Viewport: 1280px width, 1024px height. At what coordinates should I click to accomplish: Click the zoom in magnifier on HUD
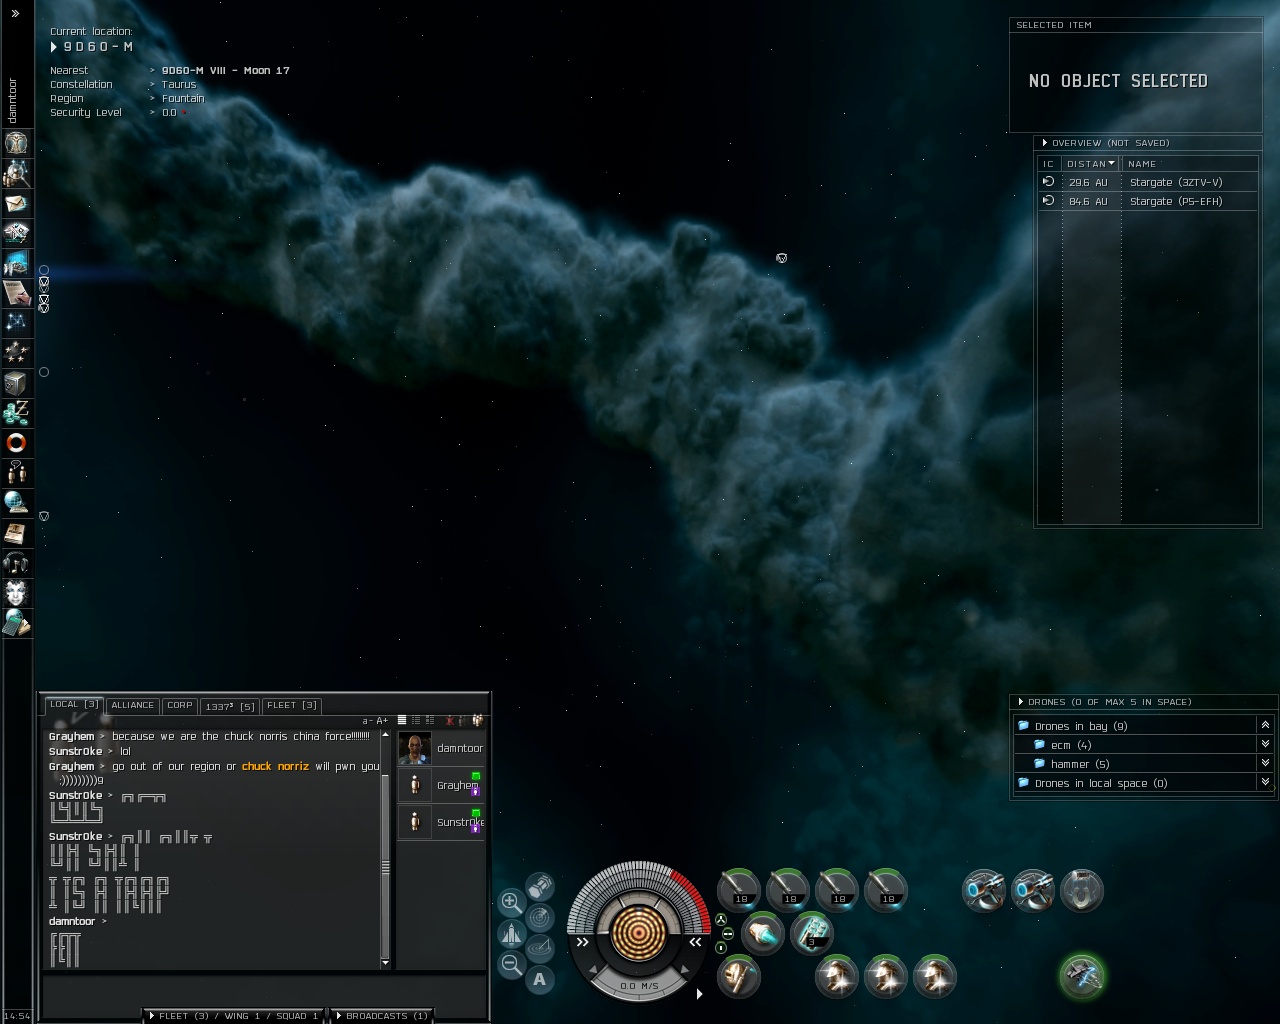511,902
